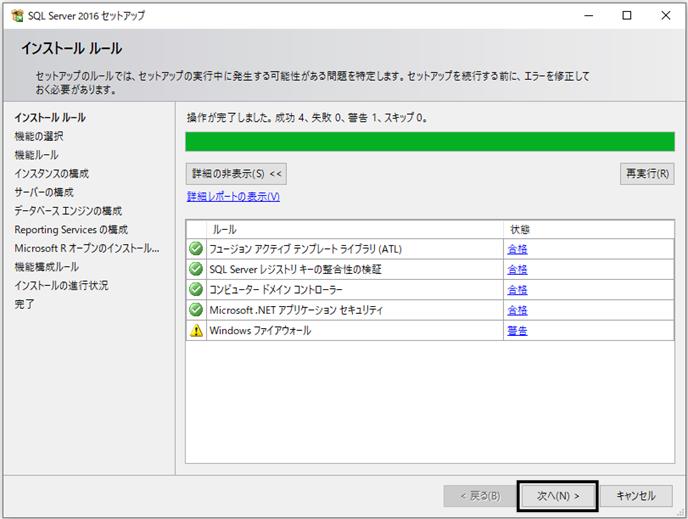The height and width of the screenshot is (519, 688).
Task: Open 警告 link for Windows ファイアウォール
Action: (x=517, y=331)
